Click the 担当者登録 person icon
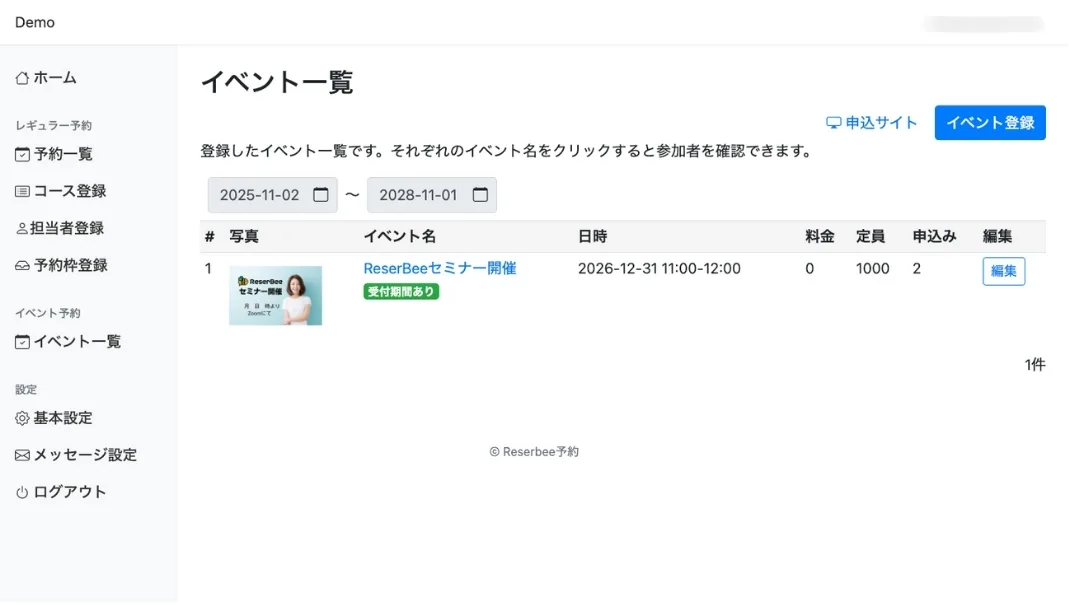This screenshot has height=605, width=1069. tap(22, 229)
